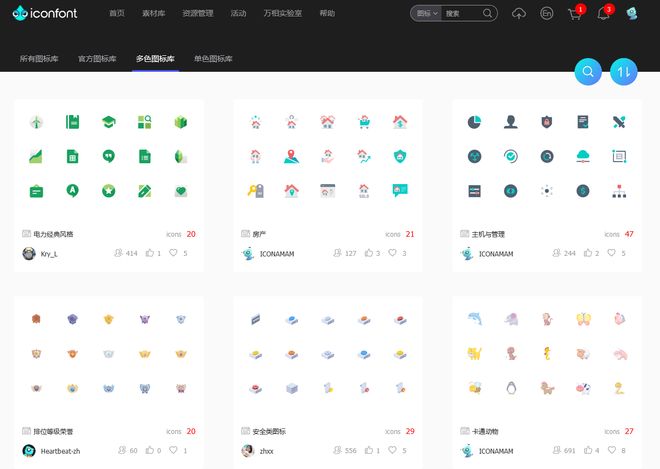Click the map location pin icon
Screen dimensions: 660x469
(292, 156)
